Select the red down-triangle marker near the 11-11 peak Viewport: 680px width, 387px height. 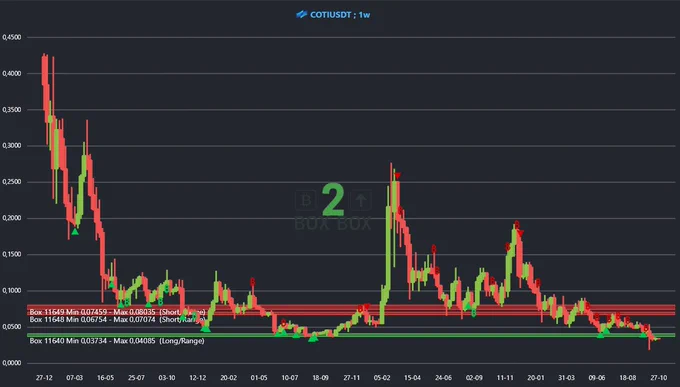pyautogui.click(x=520, y=233)
